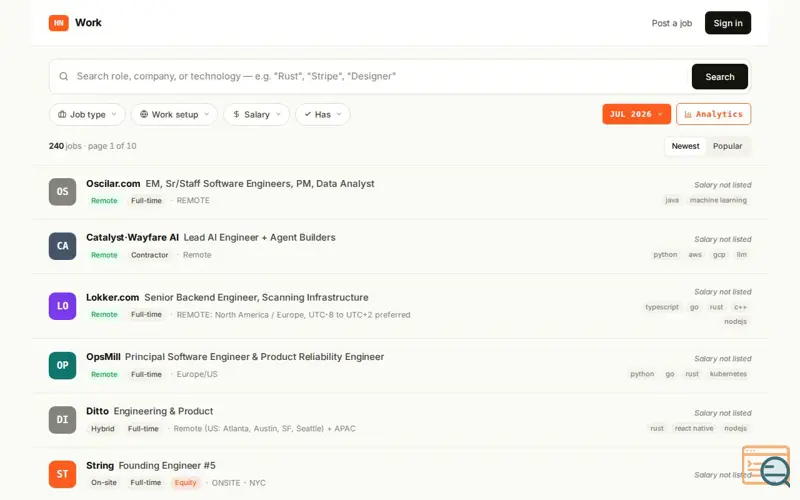Open the OpsMill Principal Software Engineer listing
Image resolution: width=800 pixels, height=500 pixels.
pyautogui.click(x=254, y=357)
